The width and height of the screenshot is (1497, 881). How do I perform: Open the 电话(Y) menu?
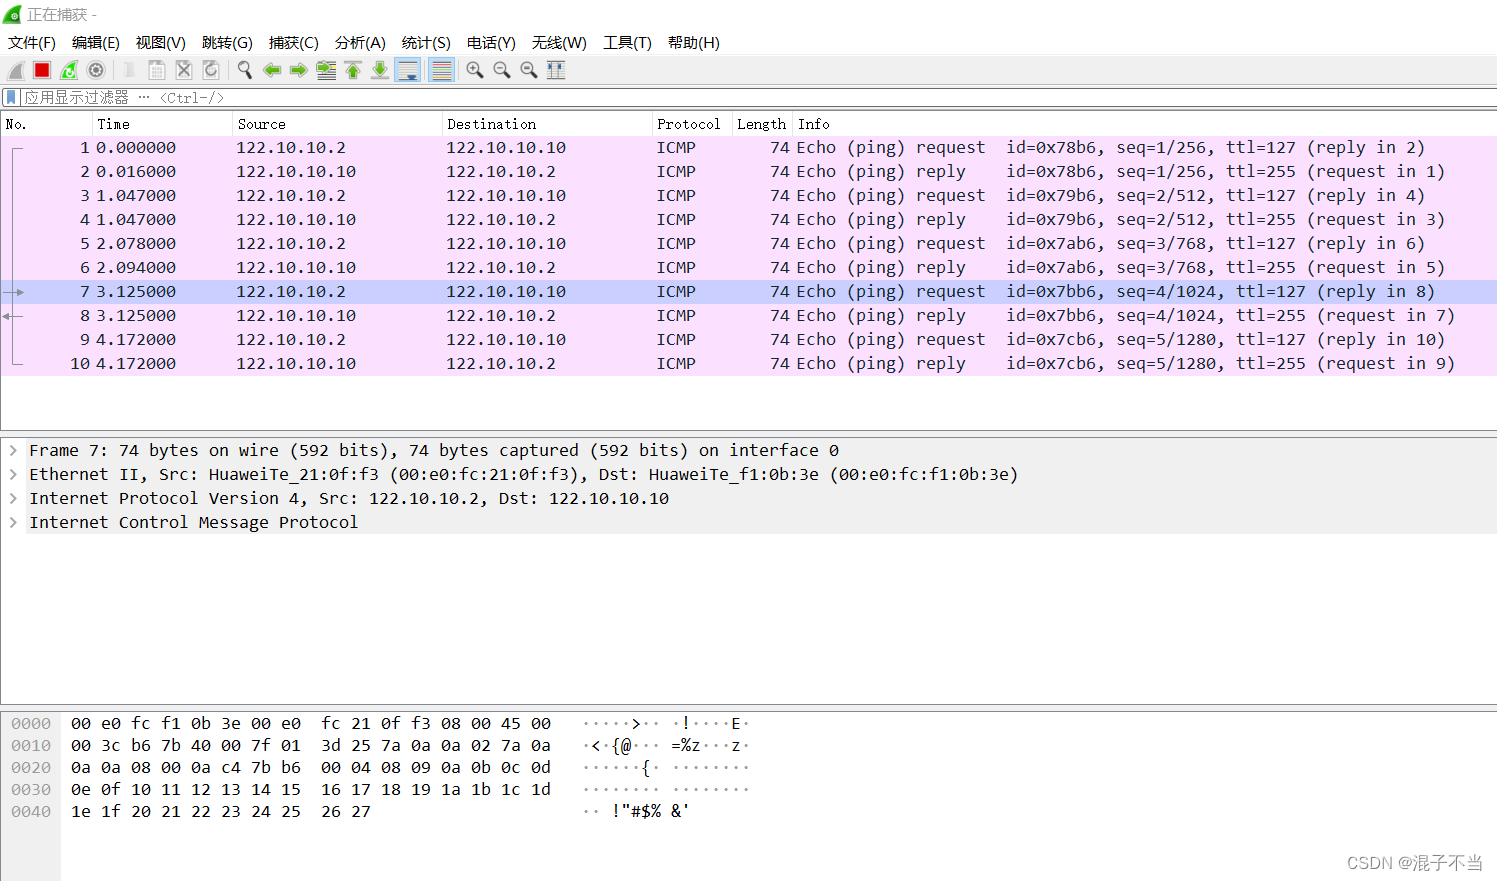[491, 43]
